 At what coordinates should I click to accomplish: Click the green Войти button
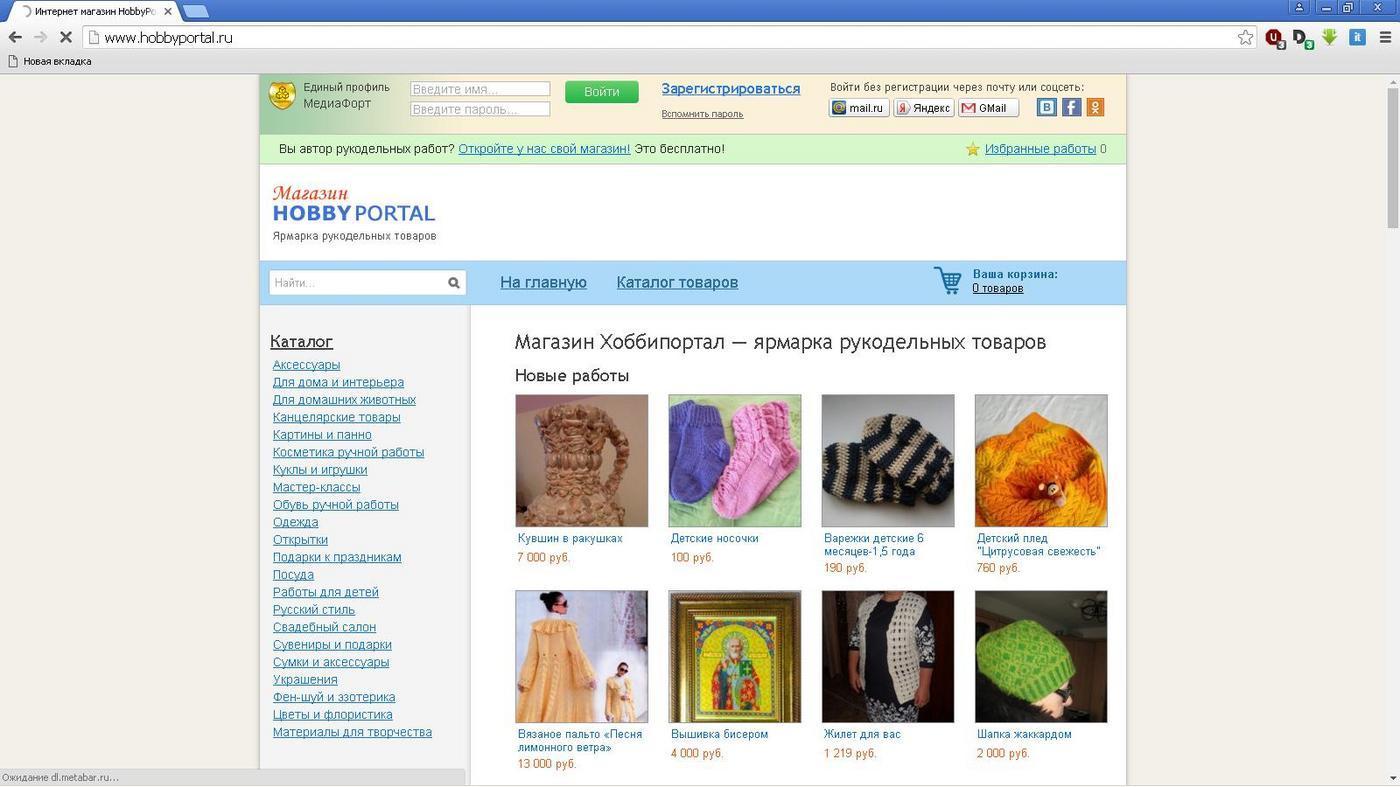pos(600,91)
